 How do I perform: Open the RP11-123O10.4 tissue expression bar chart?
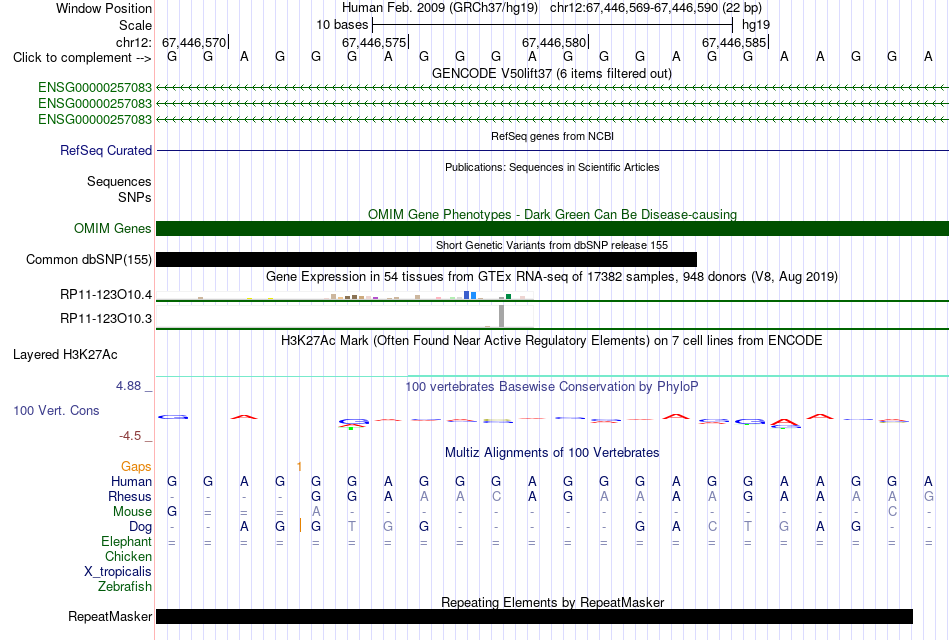pyautogui.click(x=345, y=295)
